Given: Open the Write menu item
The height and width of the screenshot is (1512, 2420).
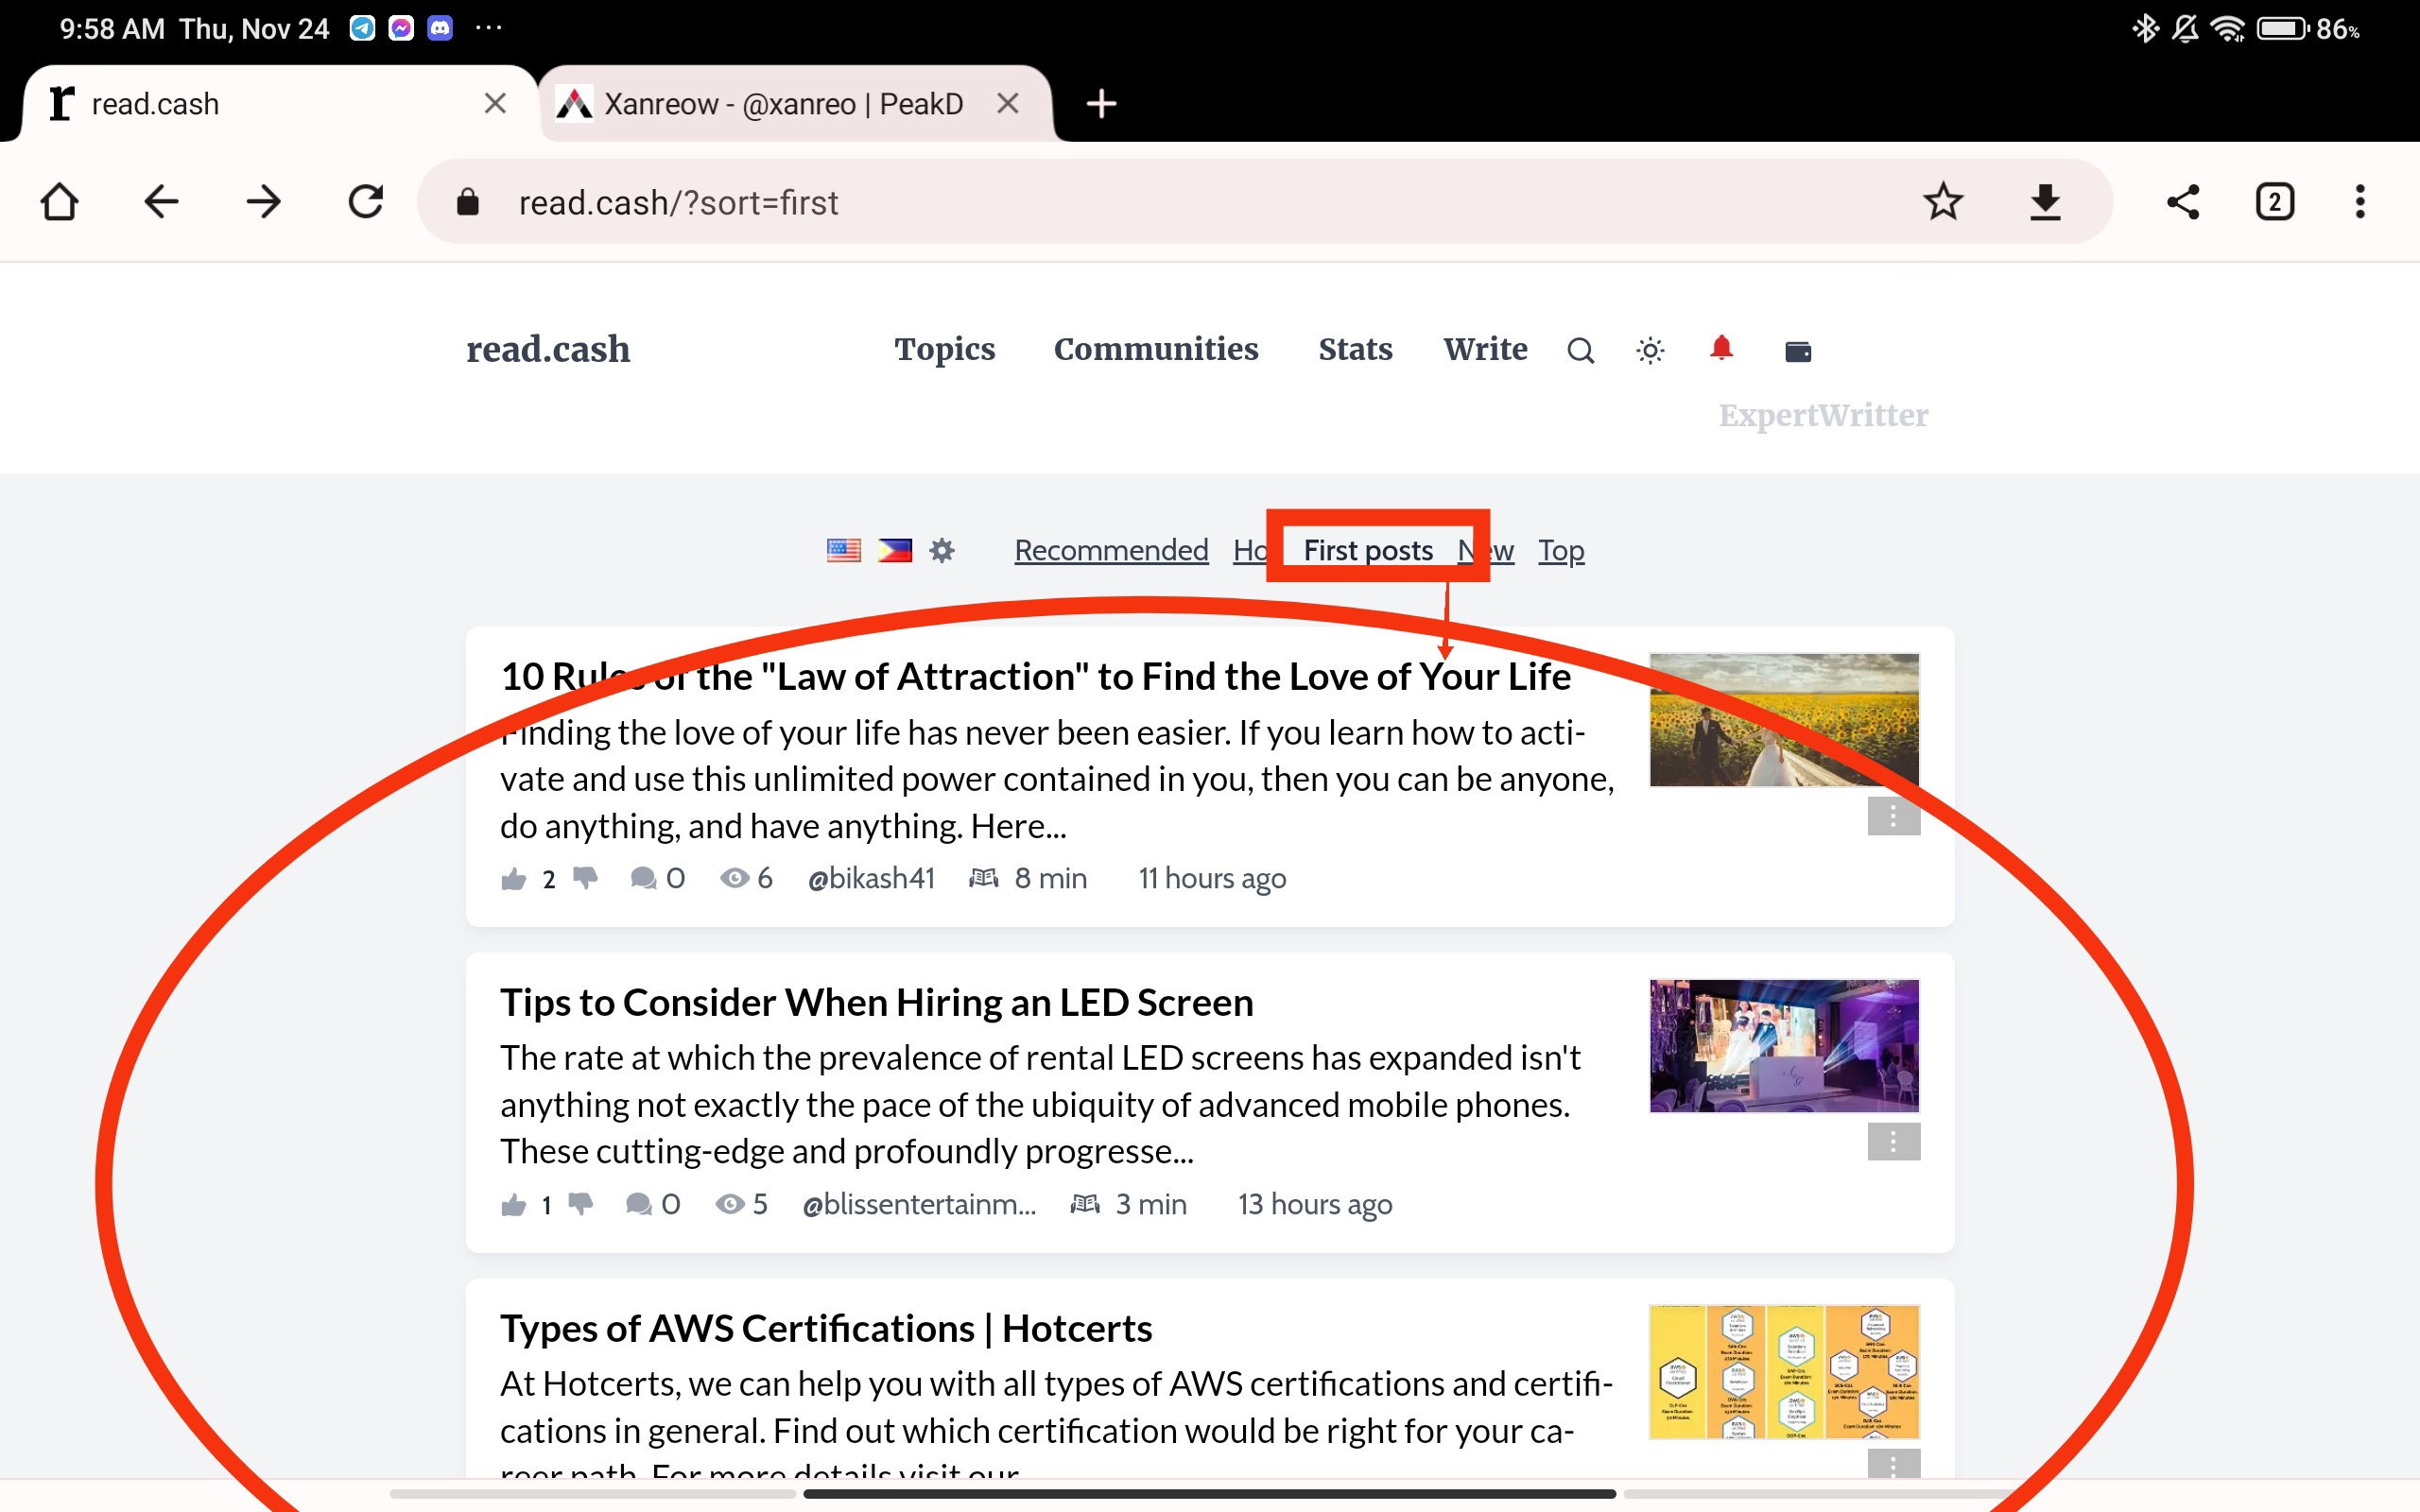Looking at the screenshot, I should (x=1485, y=349).
